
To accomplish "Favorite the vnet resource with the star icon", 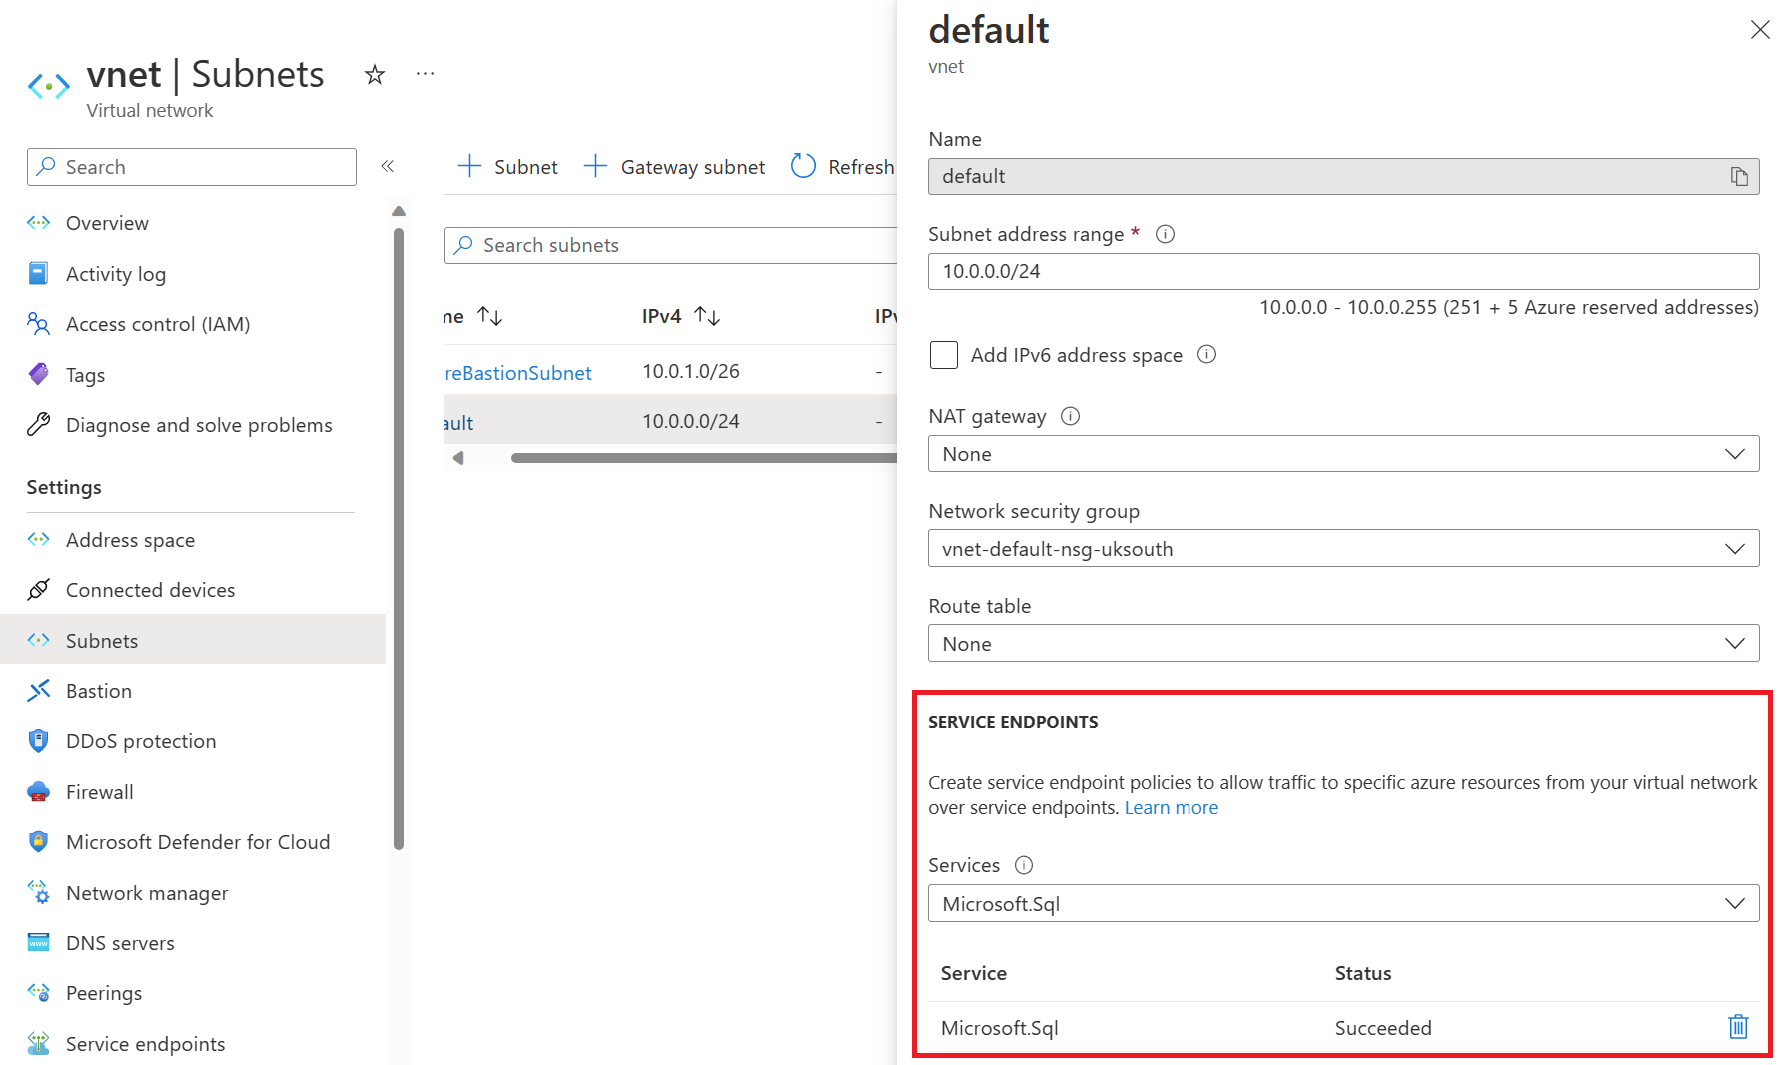I will pyautogui.click(x=375, y=75).
